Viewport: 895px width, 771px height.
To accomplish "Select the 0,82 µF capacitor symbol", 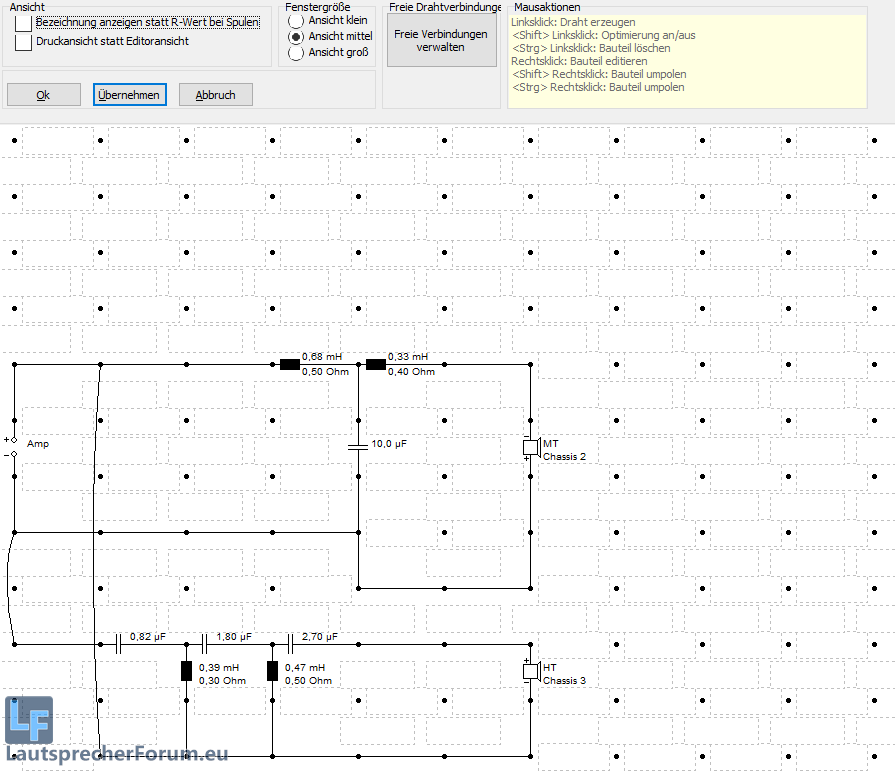I will (118, 643).
